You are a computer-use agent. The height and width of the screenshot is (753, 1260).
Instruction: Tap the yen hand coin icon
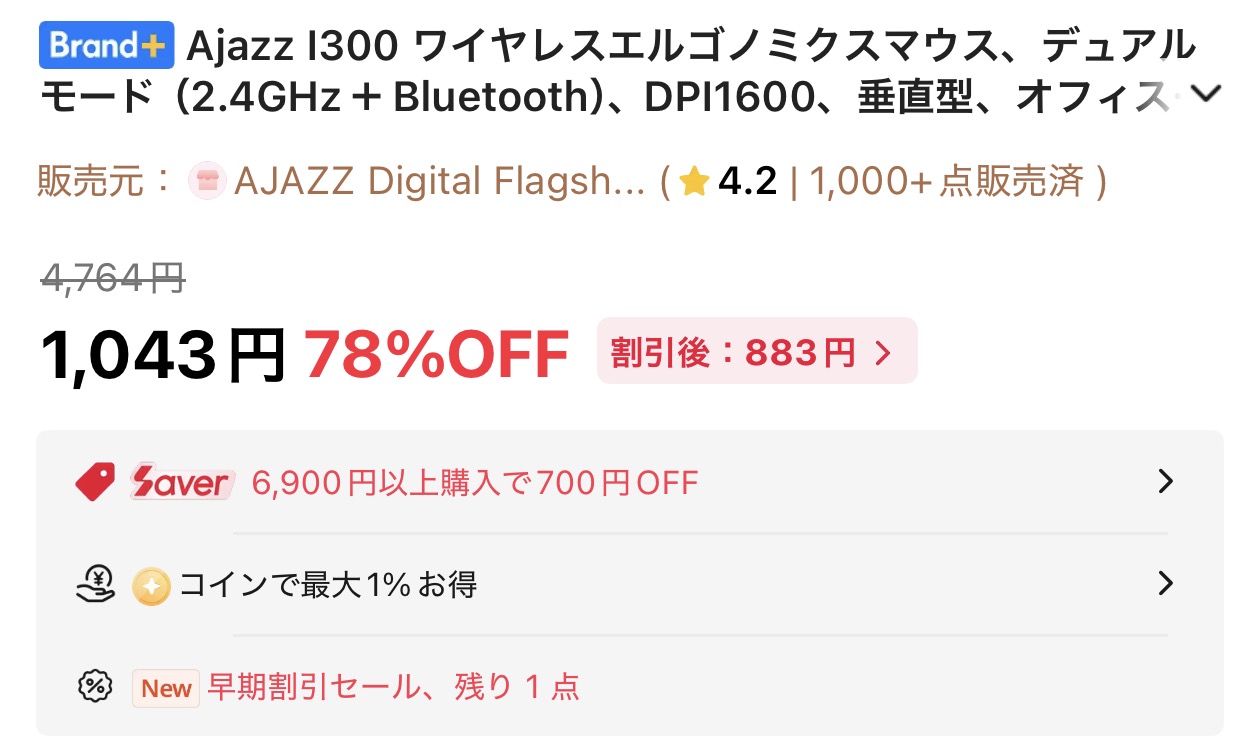coord(96,584)
